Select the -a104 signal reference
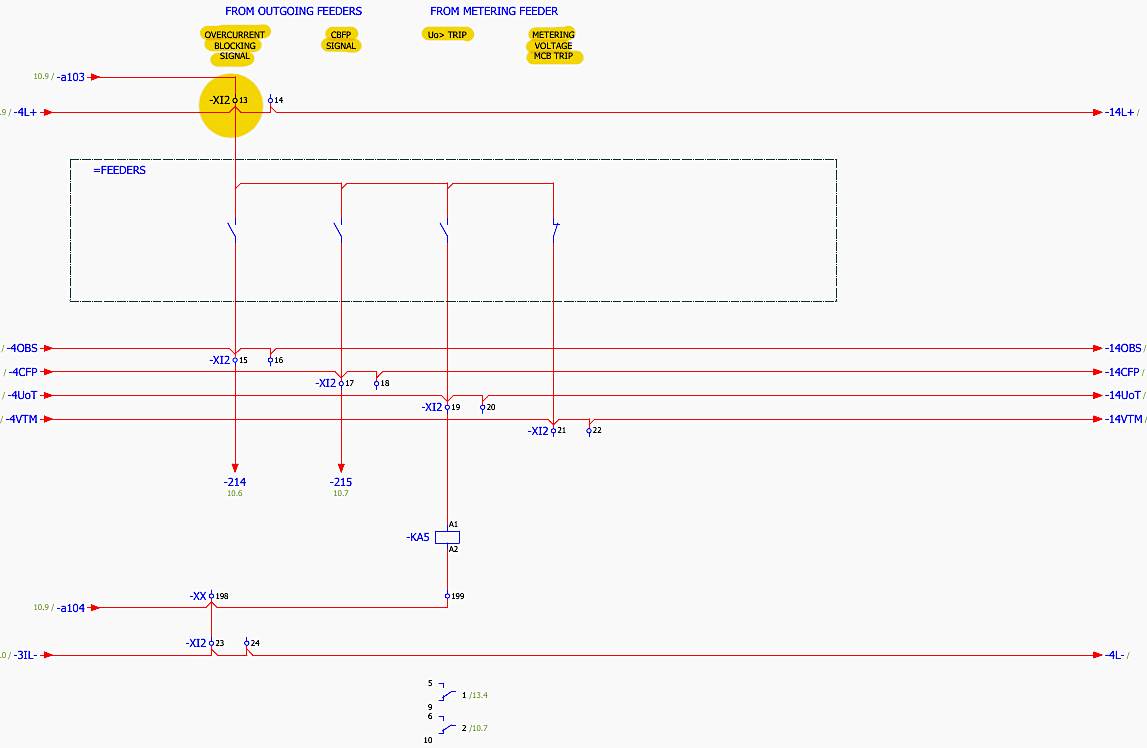The width and height of the screenshot is (1147, 748). pyautogui.click(x=71, y=608)
